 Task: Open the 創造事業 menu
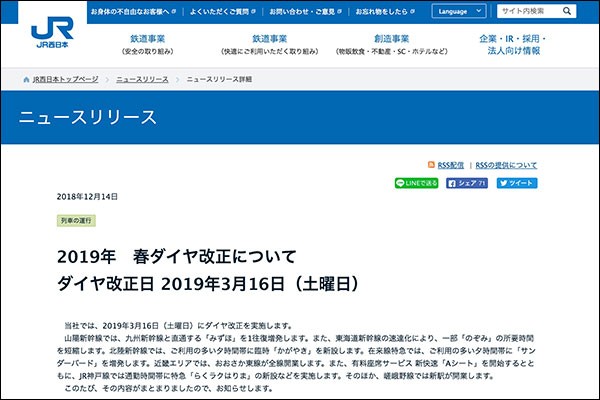pyautogui.click(x=383, y=44)
